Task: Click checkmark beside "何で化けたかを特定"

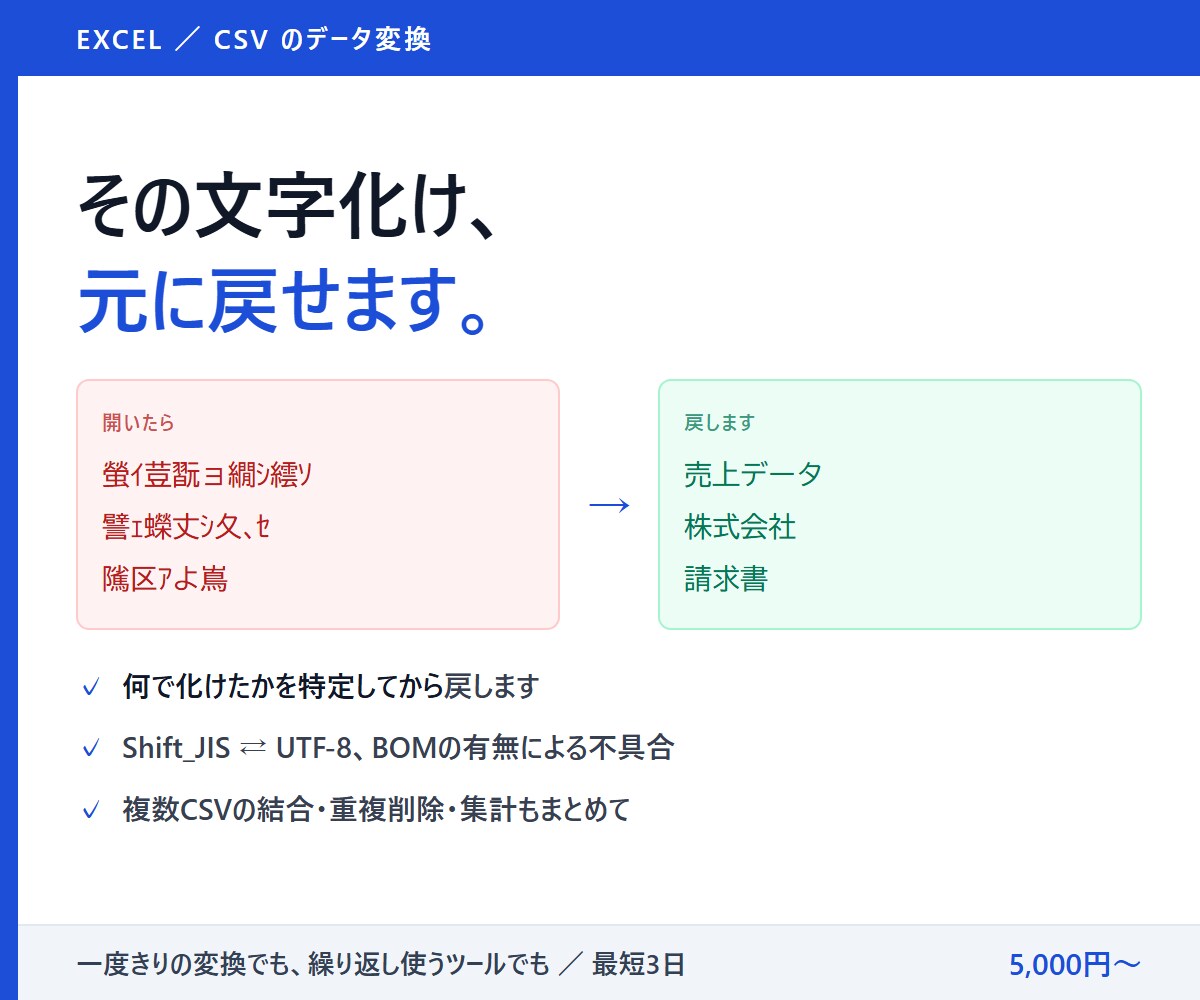Action: (91, 688)
